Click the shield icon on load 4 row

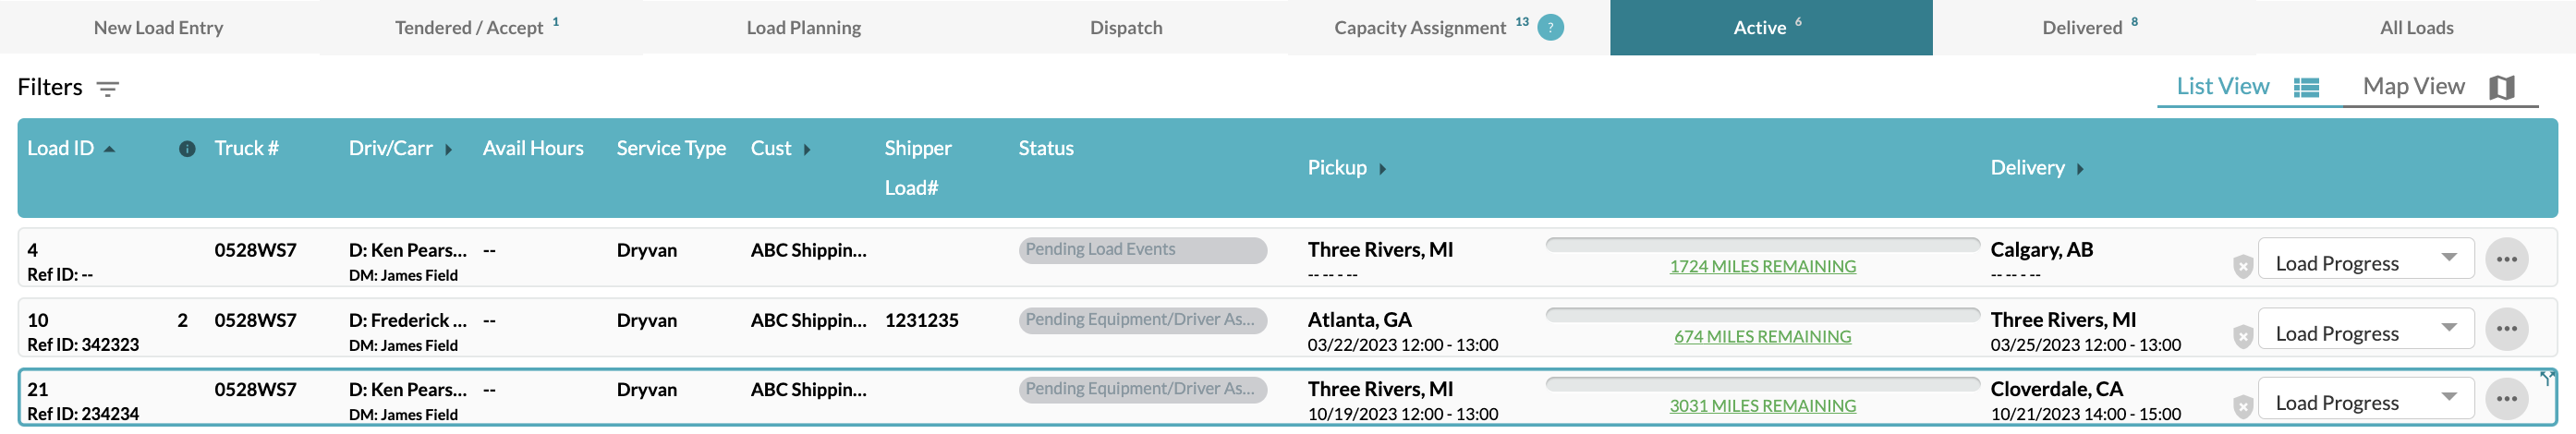point(2243,266)
